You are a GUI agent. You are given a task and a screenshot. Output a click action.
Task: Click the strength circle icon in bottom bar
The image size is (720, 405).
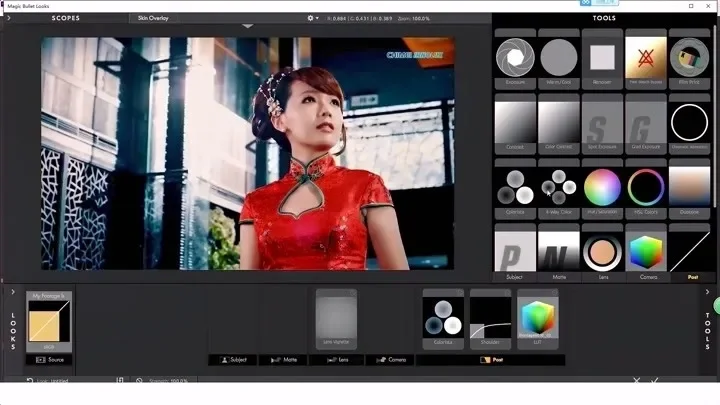(139, 380)
